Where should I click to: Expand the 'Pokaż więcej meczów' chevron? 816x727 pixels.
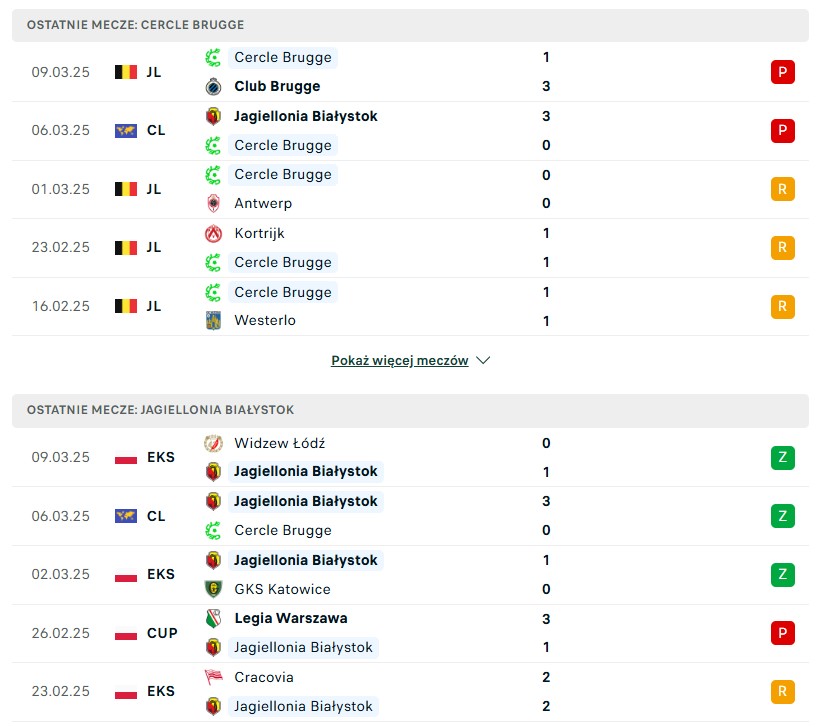[483, 361]
